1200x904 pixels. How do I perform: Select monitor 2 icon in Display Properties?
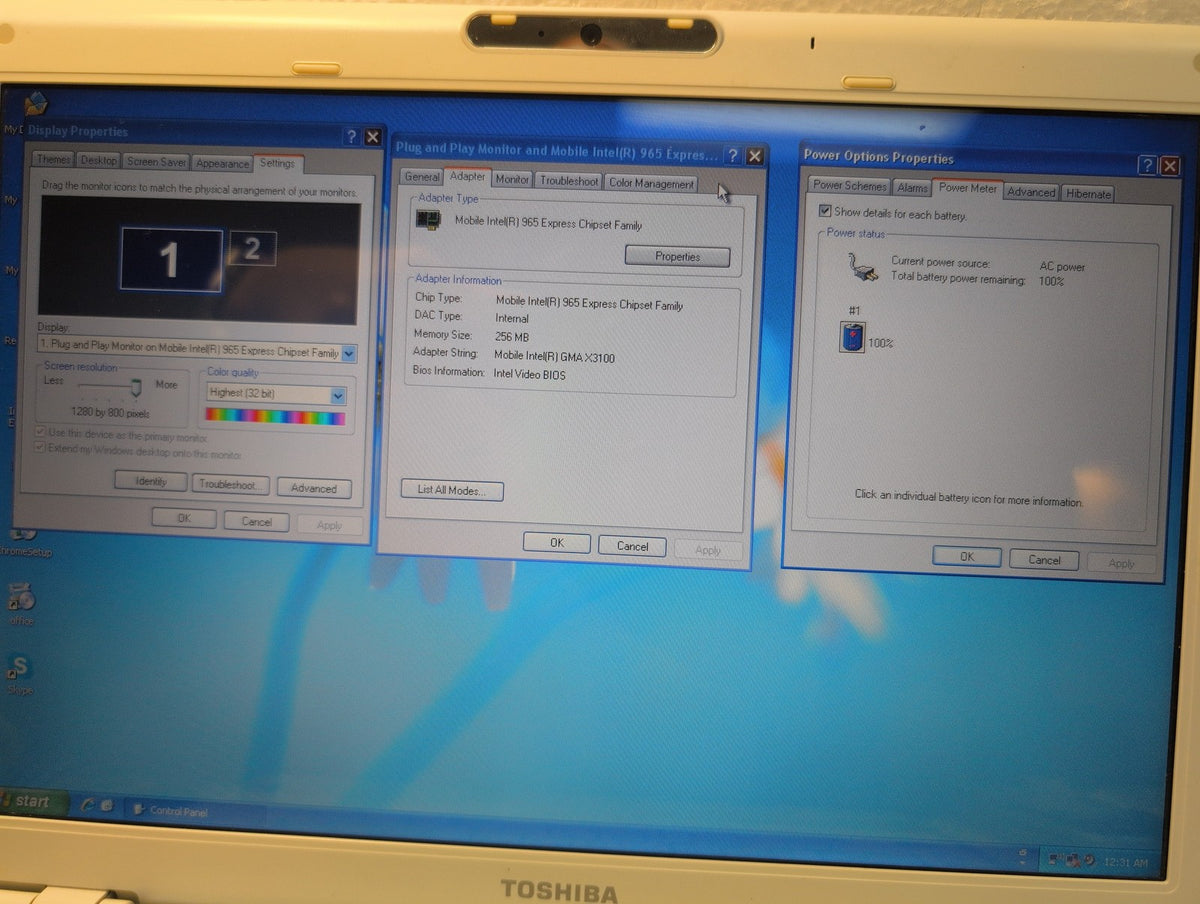tap(252, 249)
